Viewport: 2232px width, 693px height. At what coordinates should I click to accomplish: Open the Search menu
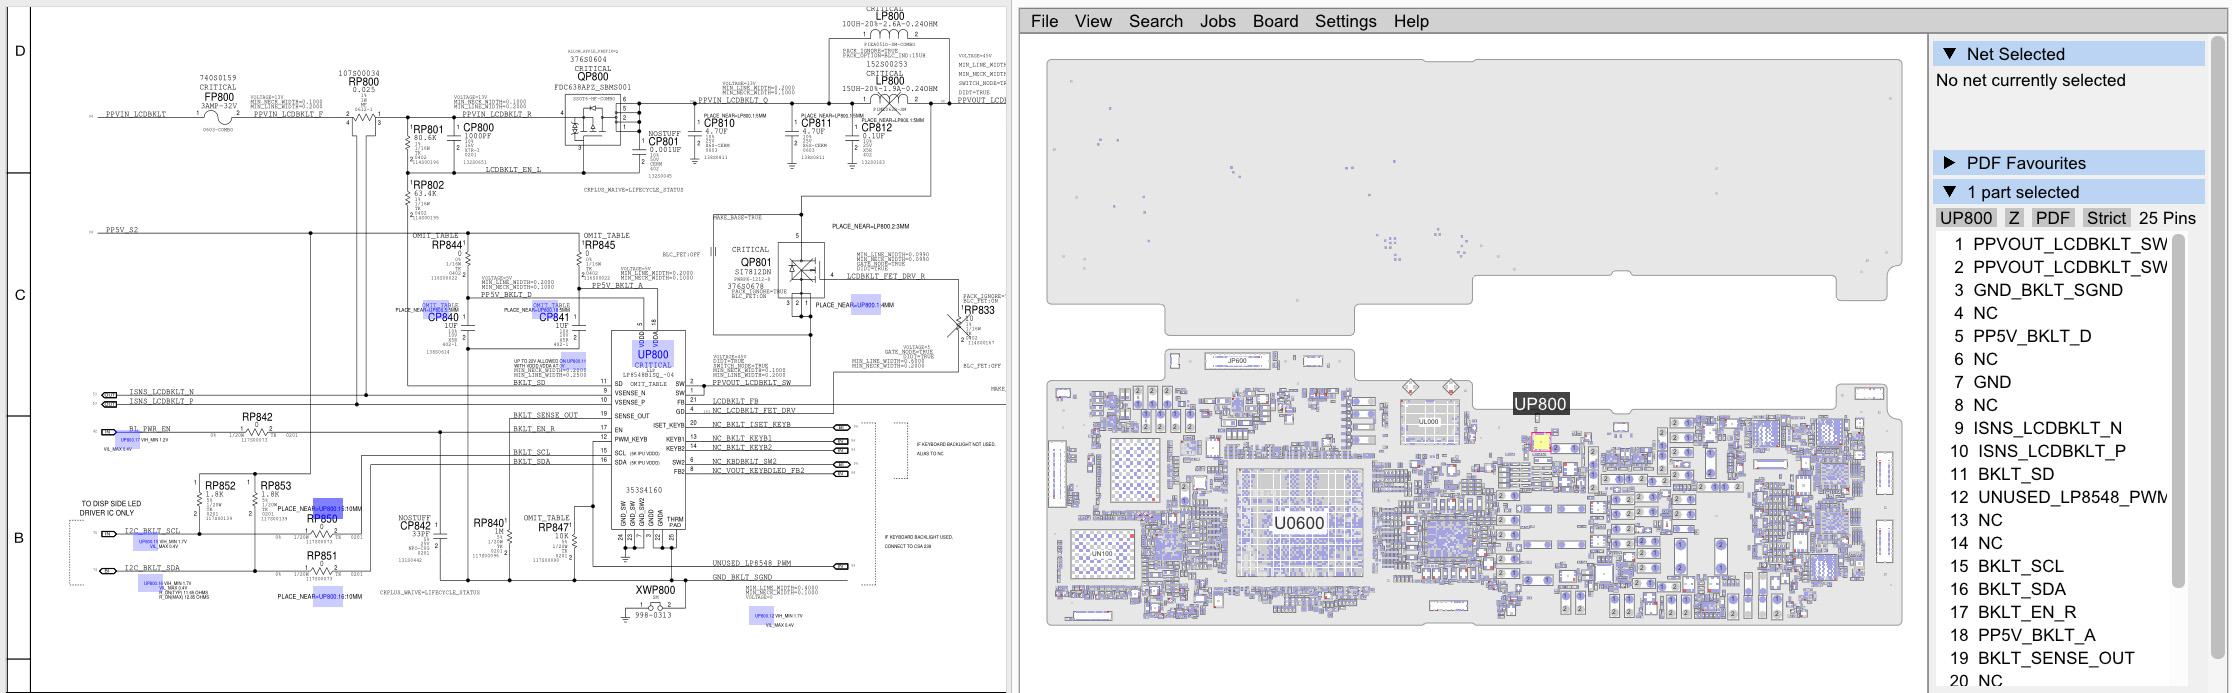[1155, 21]
